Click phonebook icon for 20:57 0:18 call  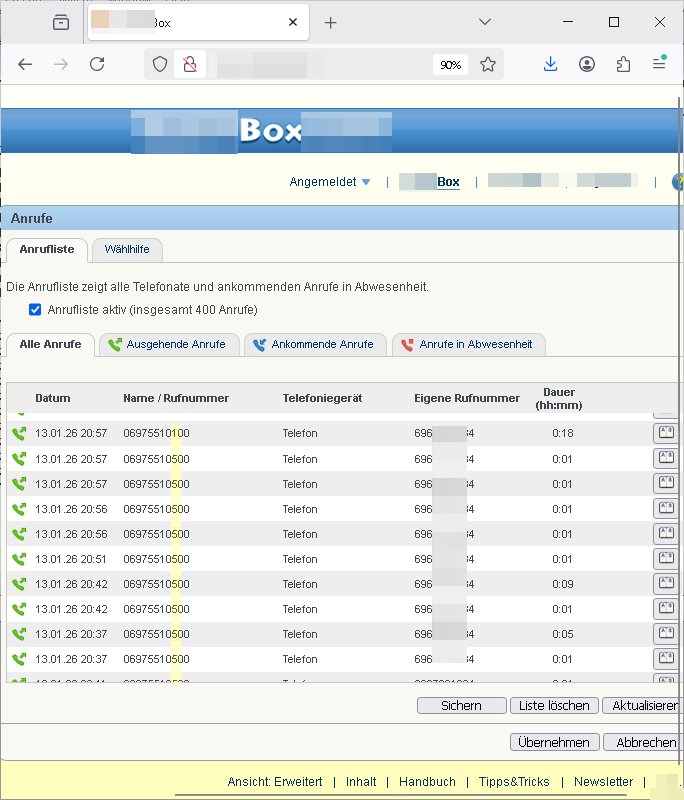[664, 433]
